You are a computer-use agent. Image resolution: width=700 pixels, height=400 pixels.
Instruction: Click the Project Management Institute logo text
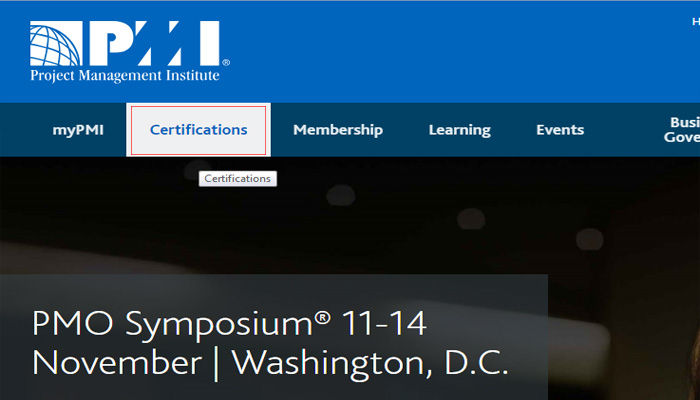coord(125,75)
